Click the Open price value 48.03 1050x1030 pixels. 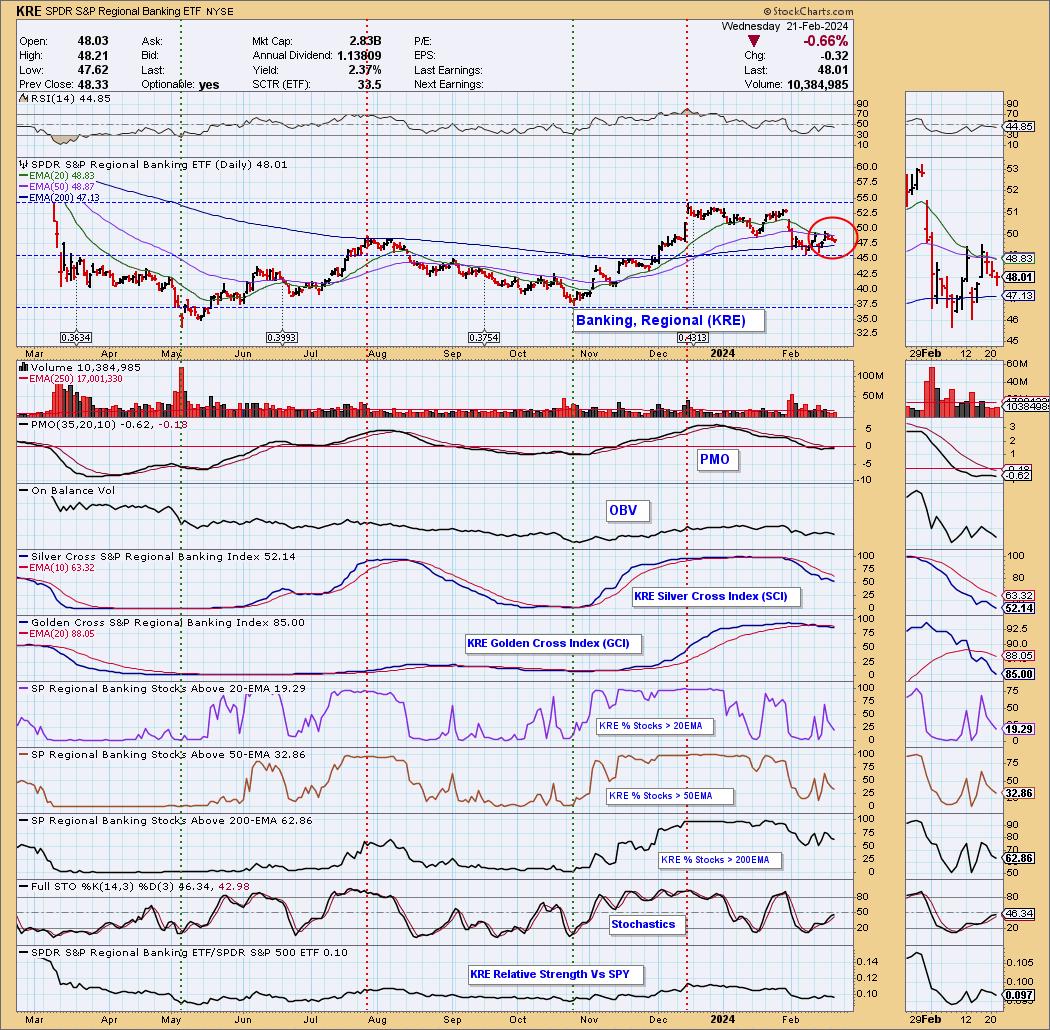(92, 41)
